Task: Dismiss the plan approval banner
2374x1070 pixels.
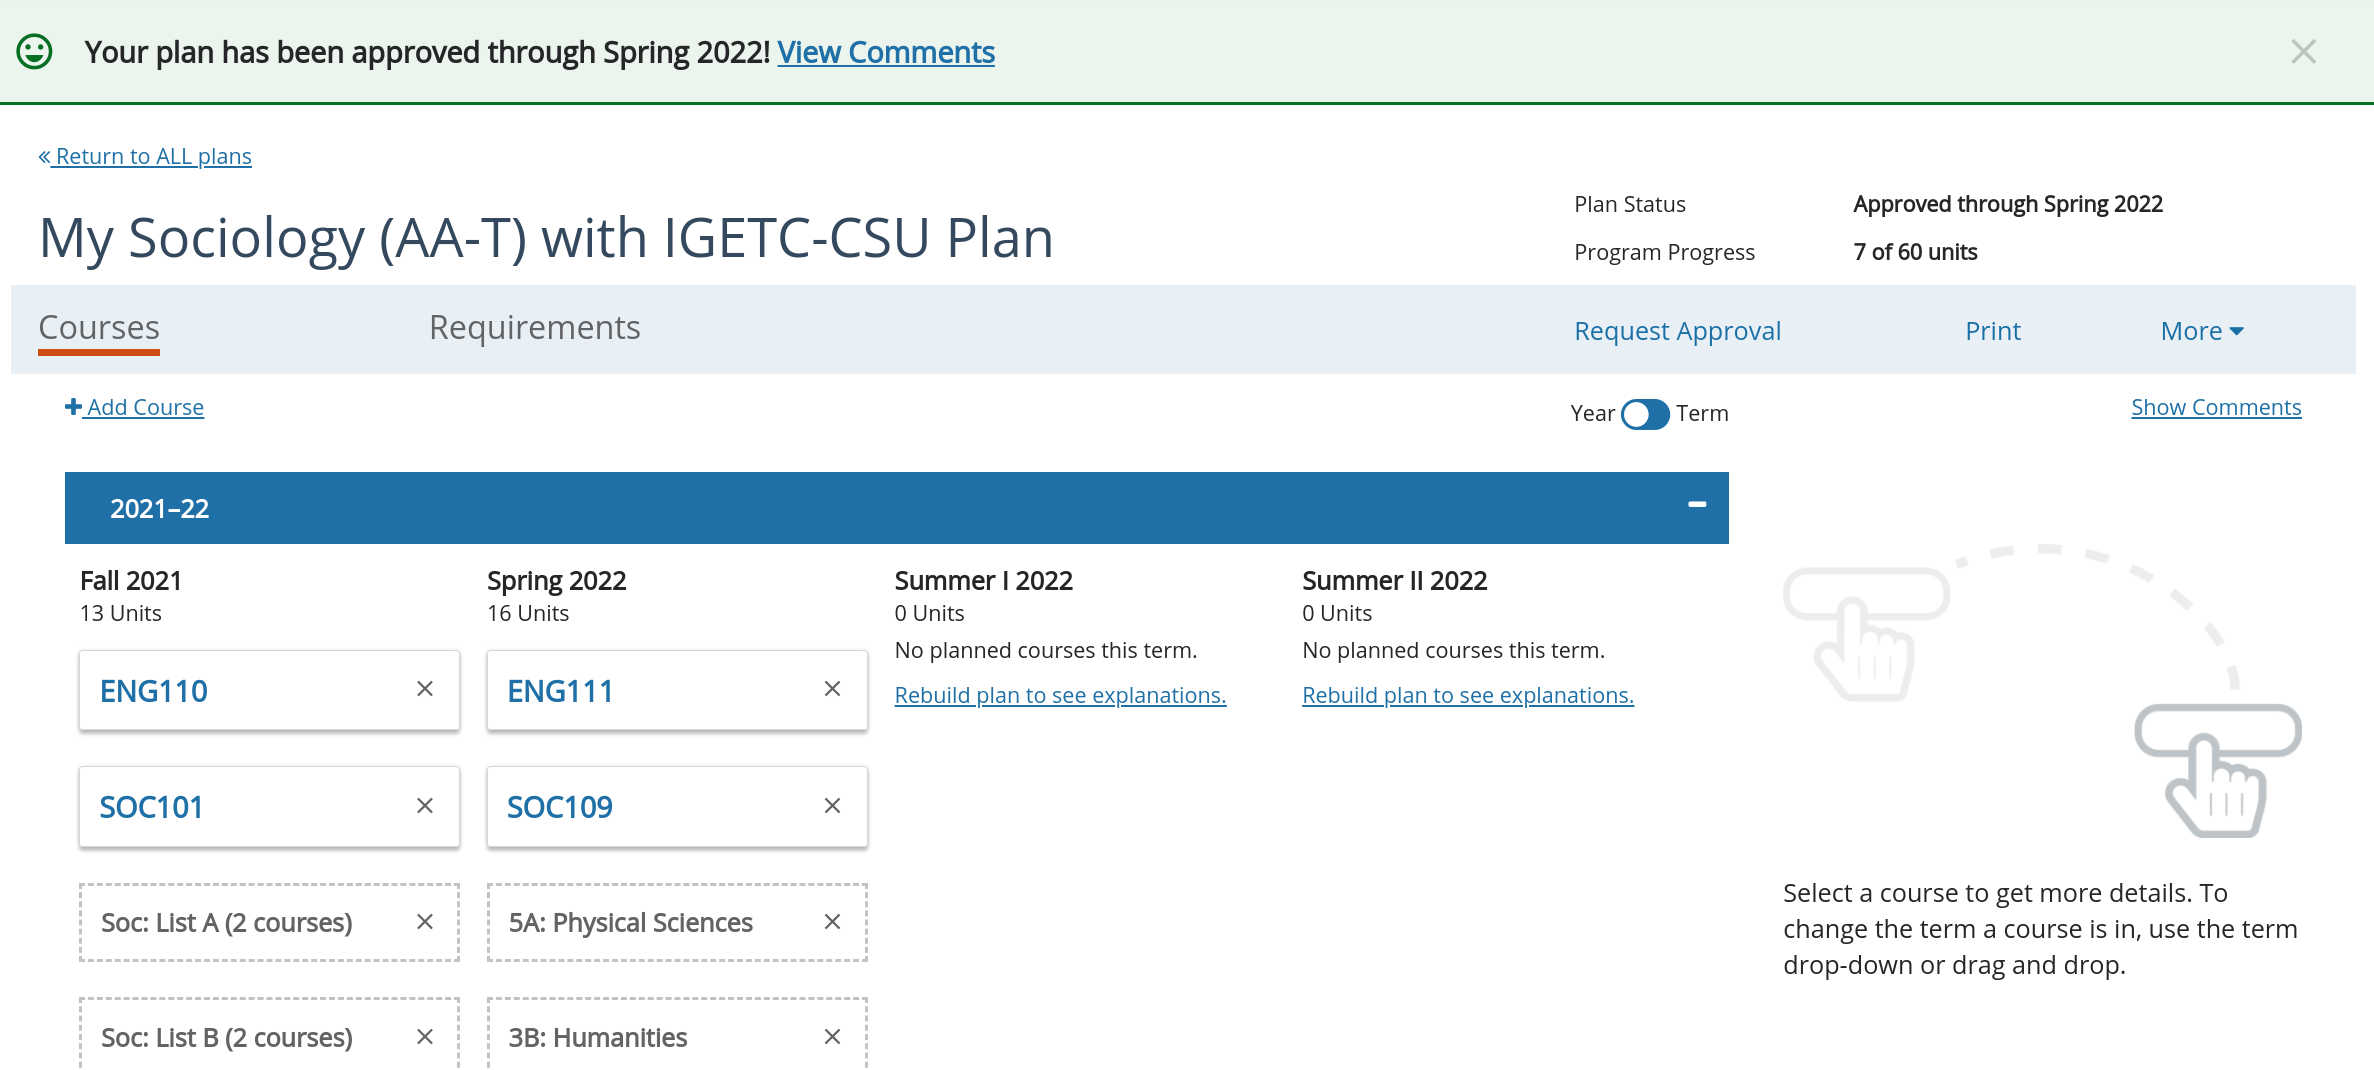Action: point(2304,51)
